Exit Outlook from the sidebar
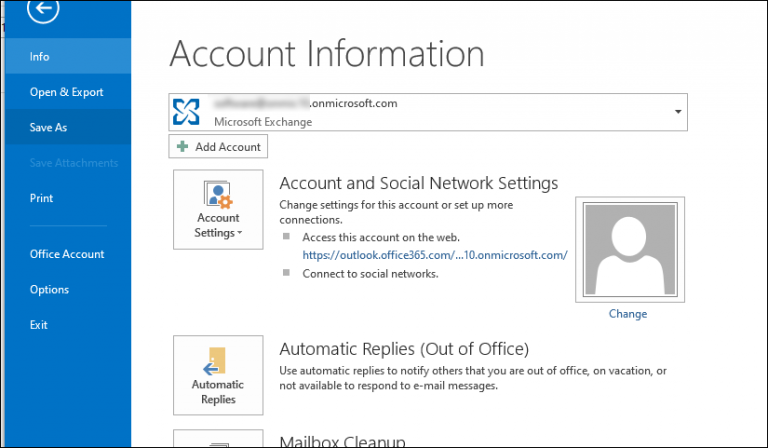Screen dimensions: 768x448 pyautogui.click(x=68, y=325)
